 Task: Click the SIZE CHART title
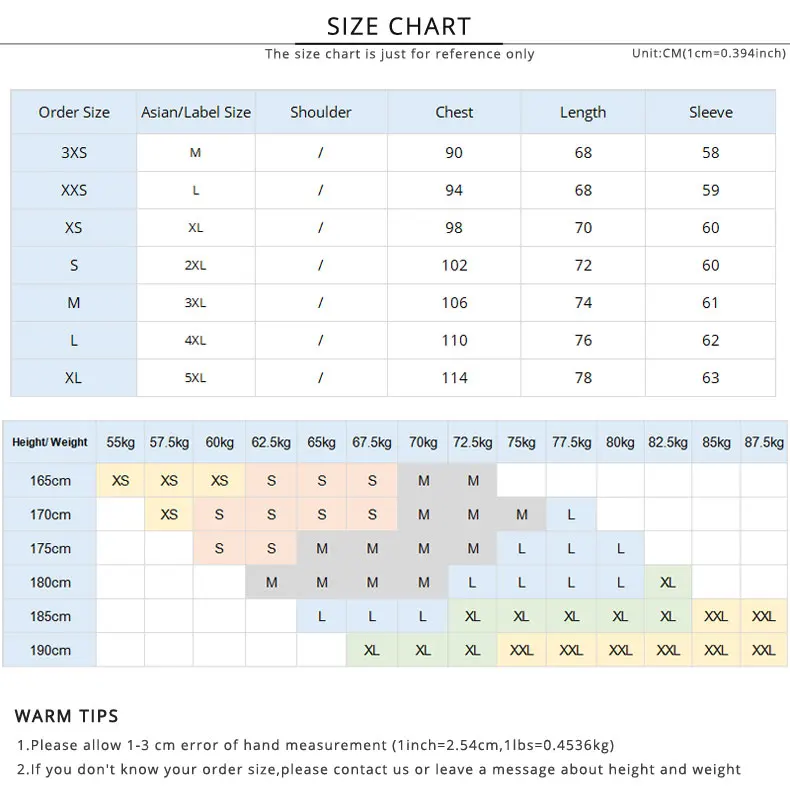399,26
